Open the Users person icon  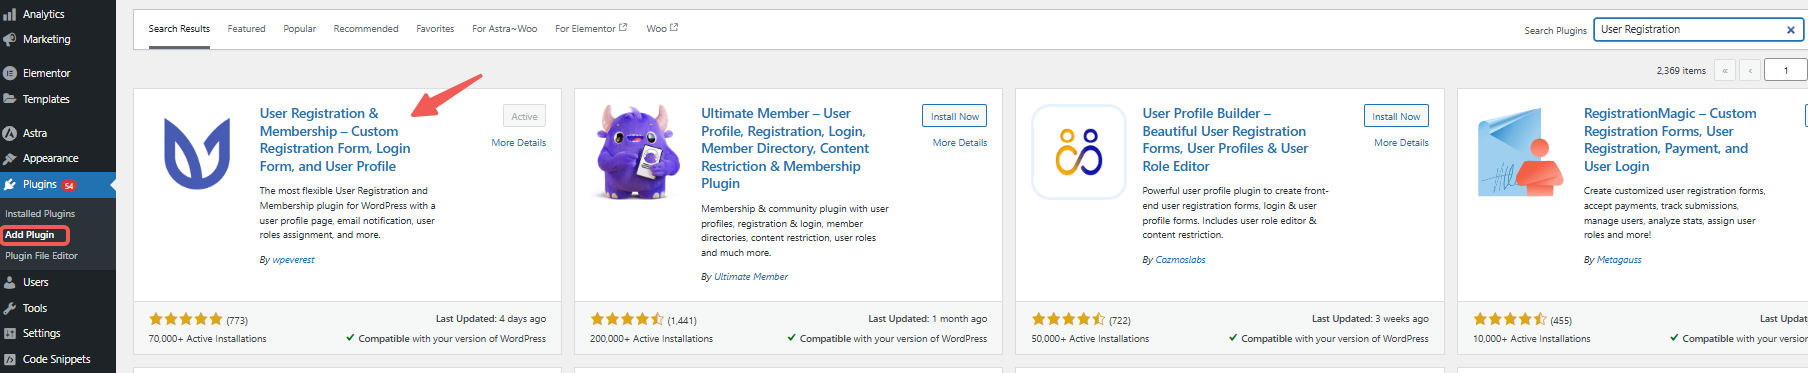coord(10,282)
